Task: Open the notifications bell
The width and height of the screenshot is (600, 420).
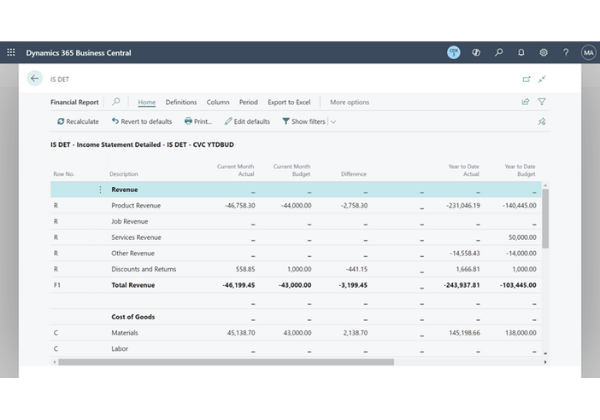Action: (x=521, y=53)
